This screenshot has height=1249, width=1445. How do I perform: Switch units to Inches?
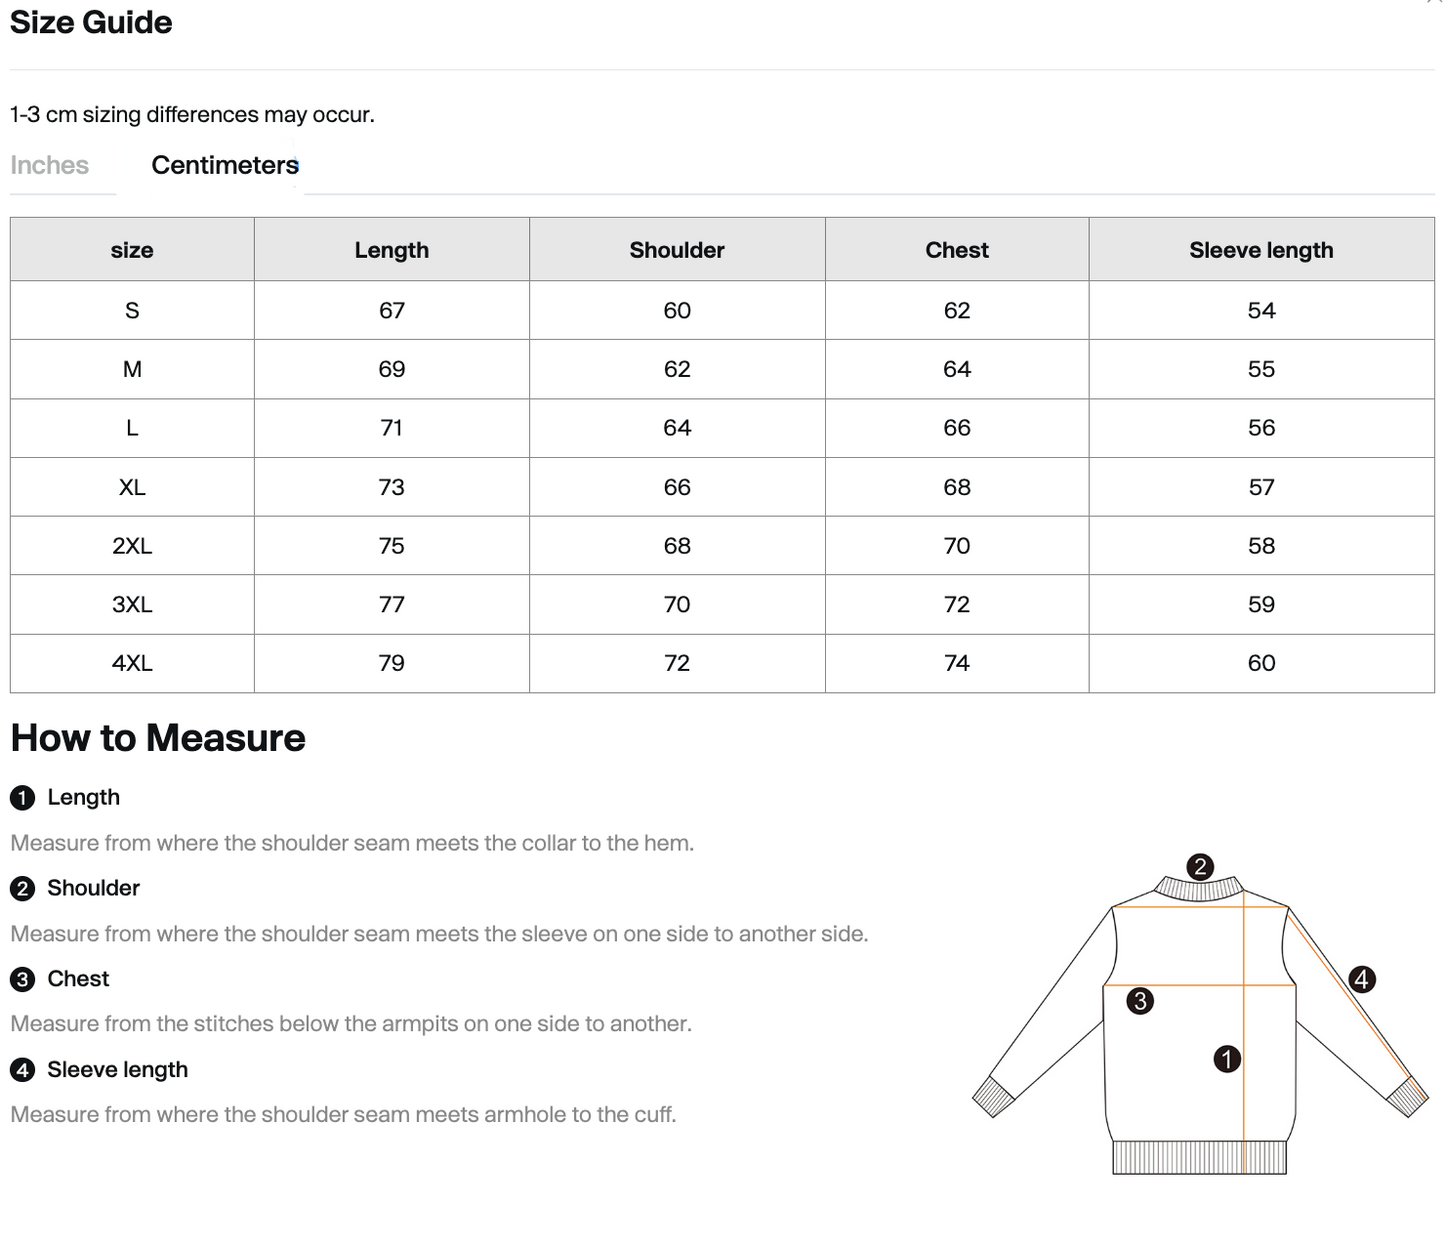click(49, 165)
